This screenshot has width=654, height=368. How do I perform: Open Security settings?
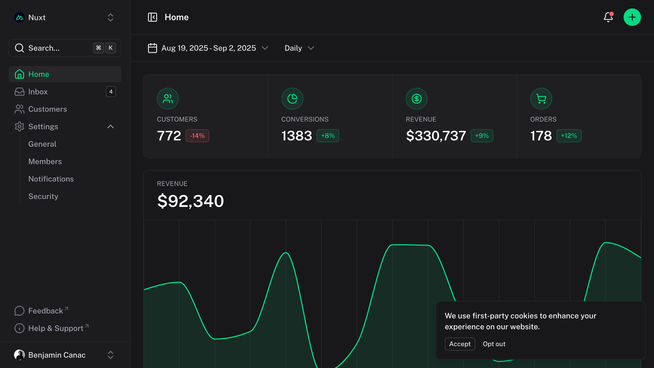[43, 197]
